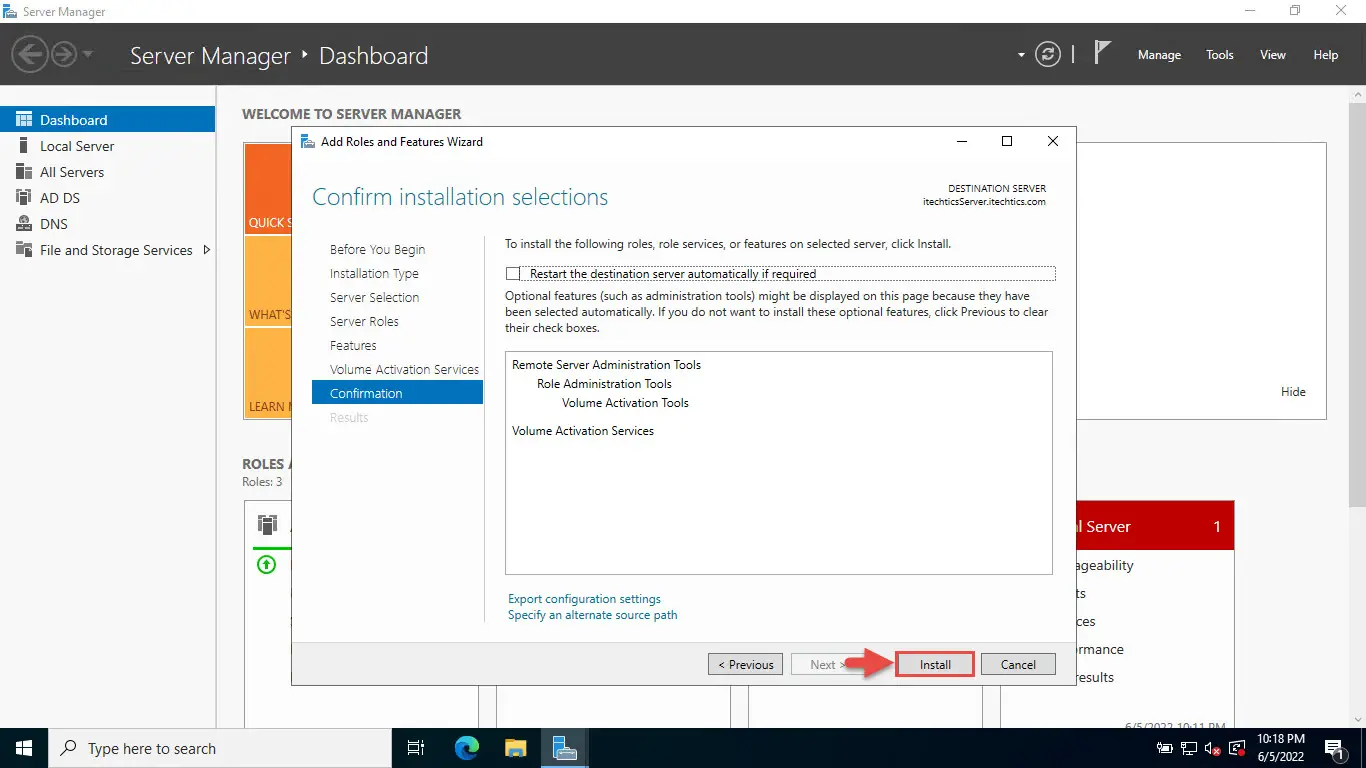Viewport: 1366px width, 768px height.
Task: Cancel the Add Roles and Features Wizard
Action: (1018, 664)
